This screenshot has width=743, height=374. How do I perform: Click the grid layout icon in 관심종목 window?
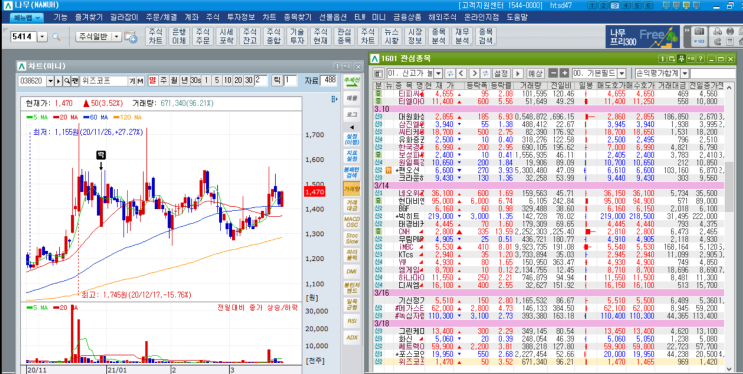378,73
